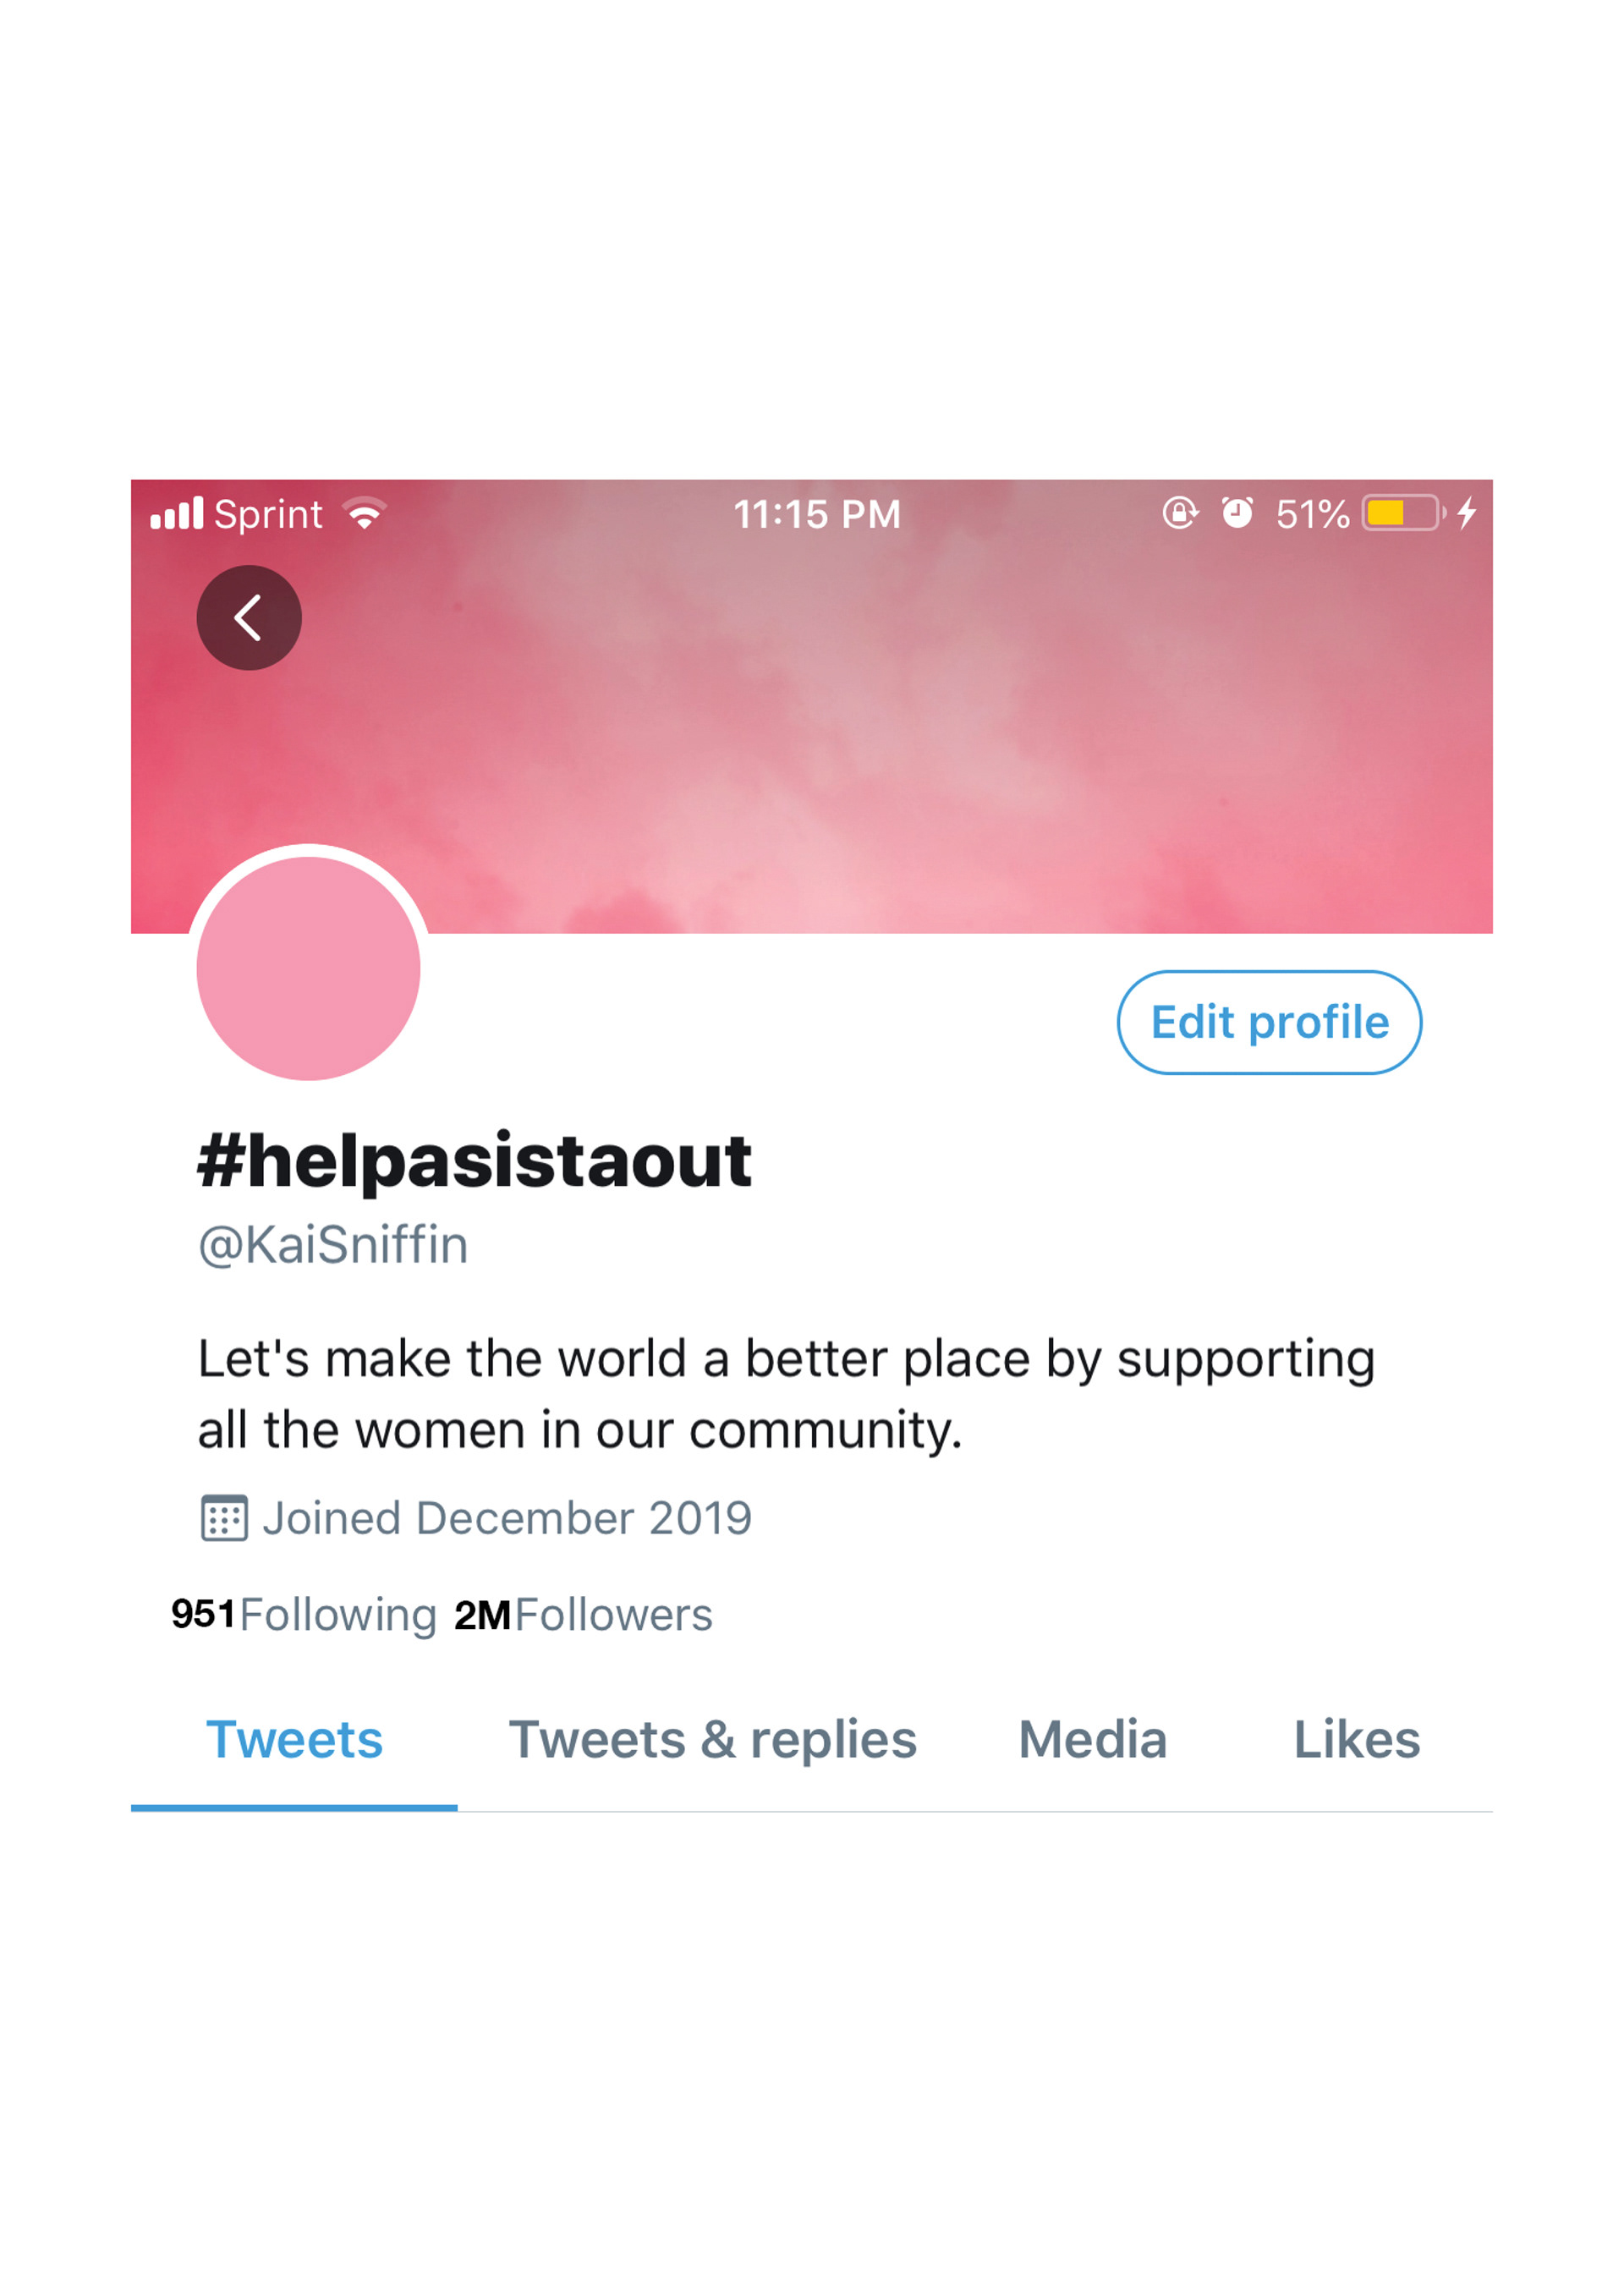The image size is (1624, 2293).
Task: Tap the charging bolt icon
Action: [x=1466, y=513]
